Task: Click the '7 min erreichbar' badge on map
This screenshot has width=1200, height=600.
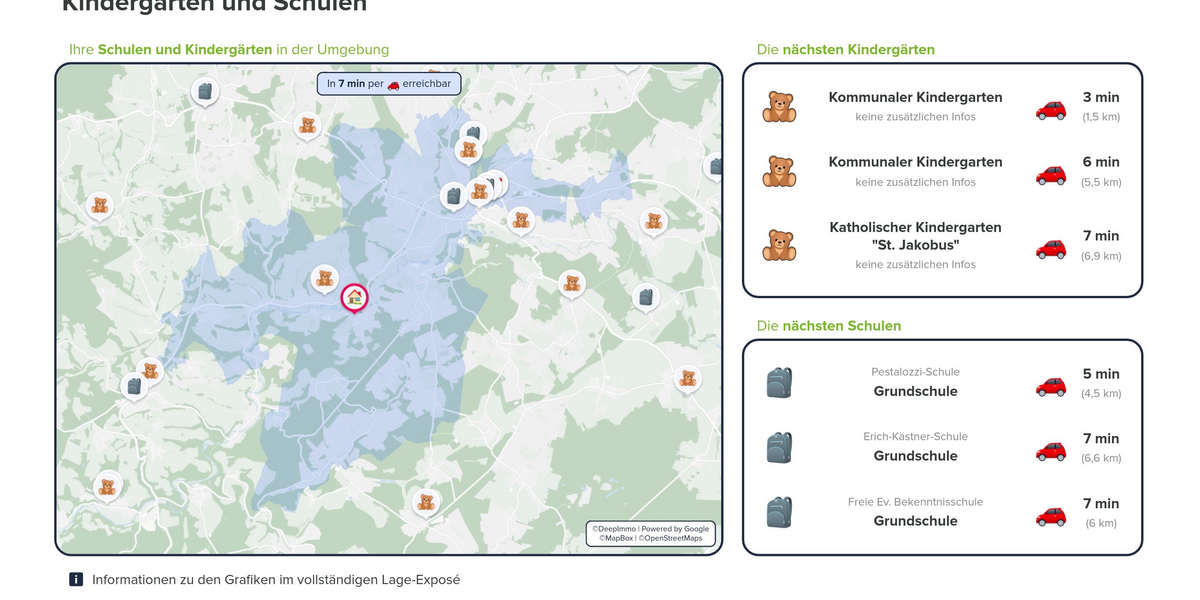Action: pyautogui.click(x=389, y=84)
